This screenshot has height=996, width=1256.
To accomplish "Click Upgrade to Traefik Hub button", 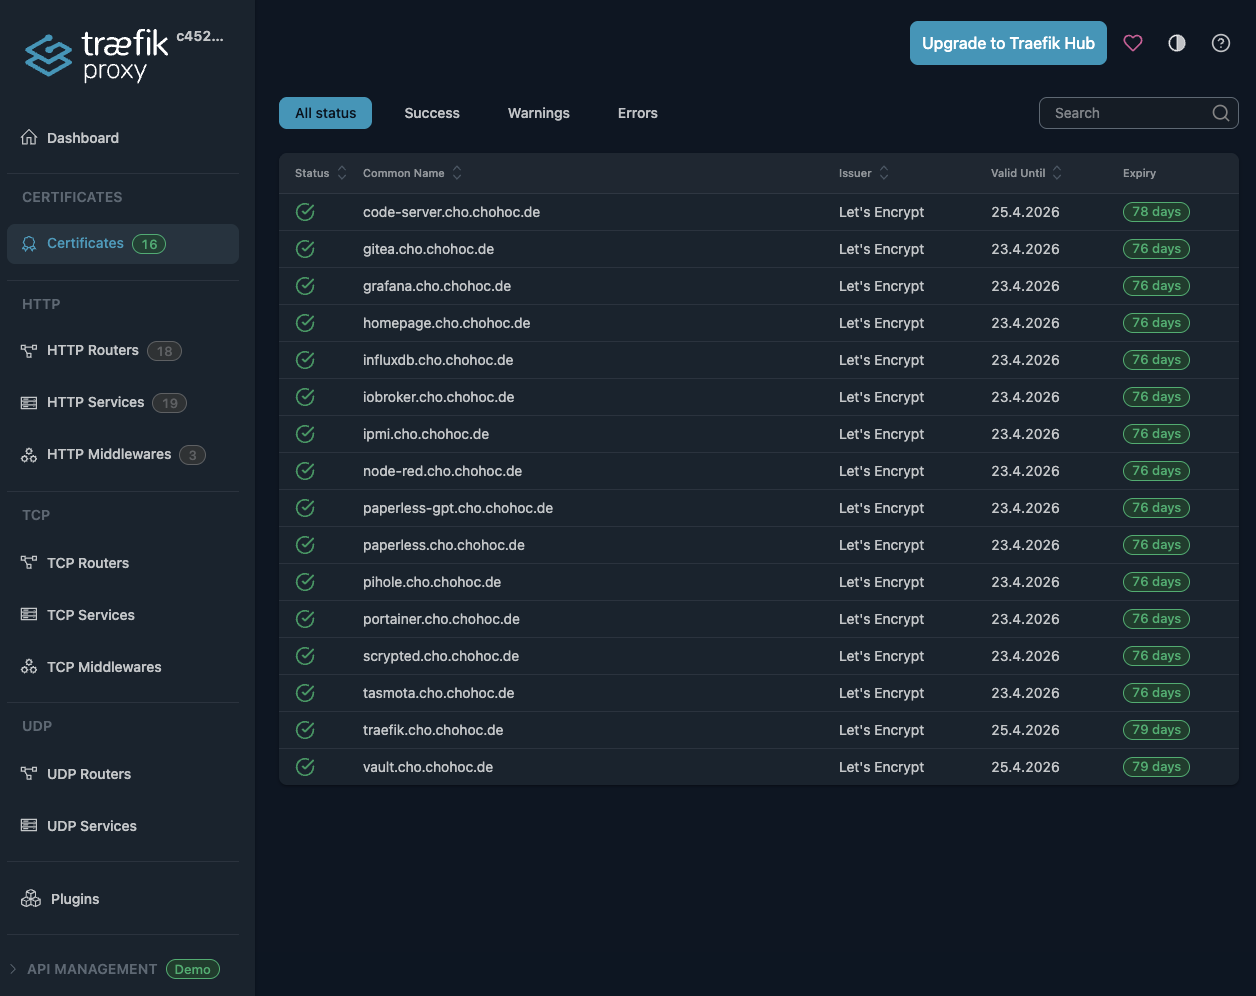I will (1008, 43).
